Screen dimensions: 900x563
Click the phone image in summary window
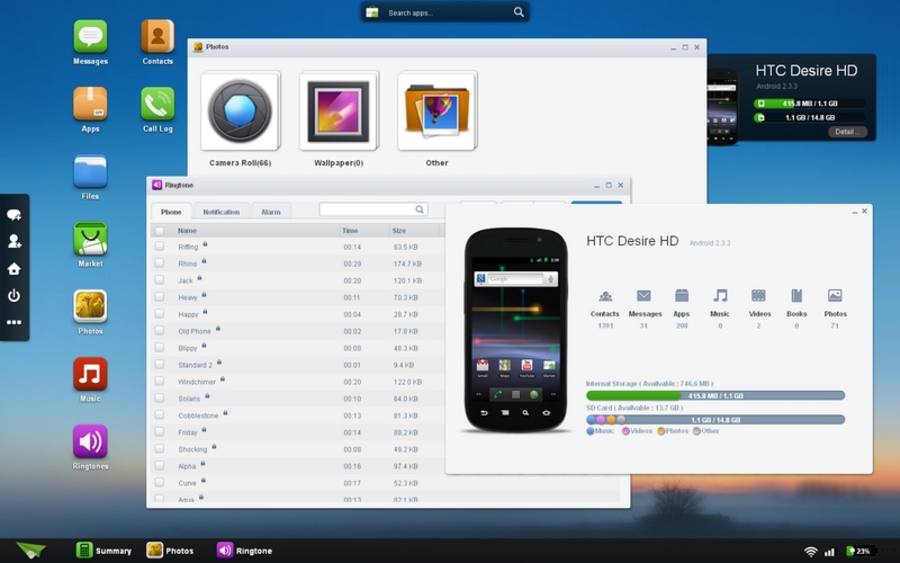point(516,330)
